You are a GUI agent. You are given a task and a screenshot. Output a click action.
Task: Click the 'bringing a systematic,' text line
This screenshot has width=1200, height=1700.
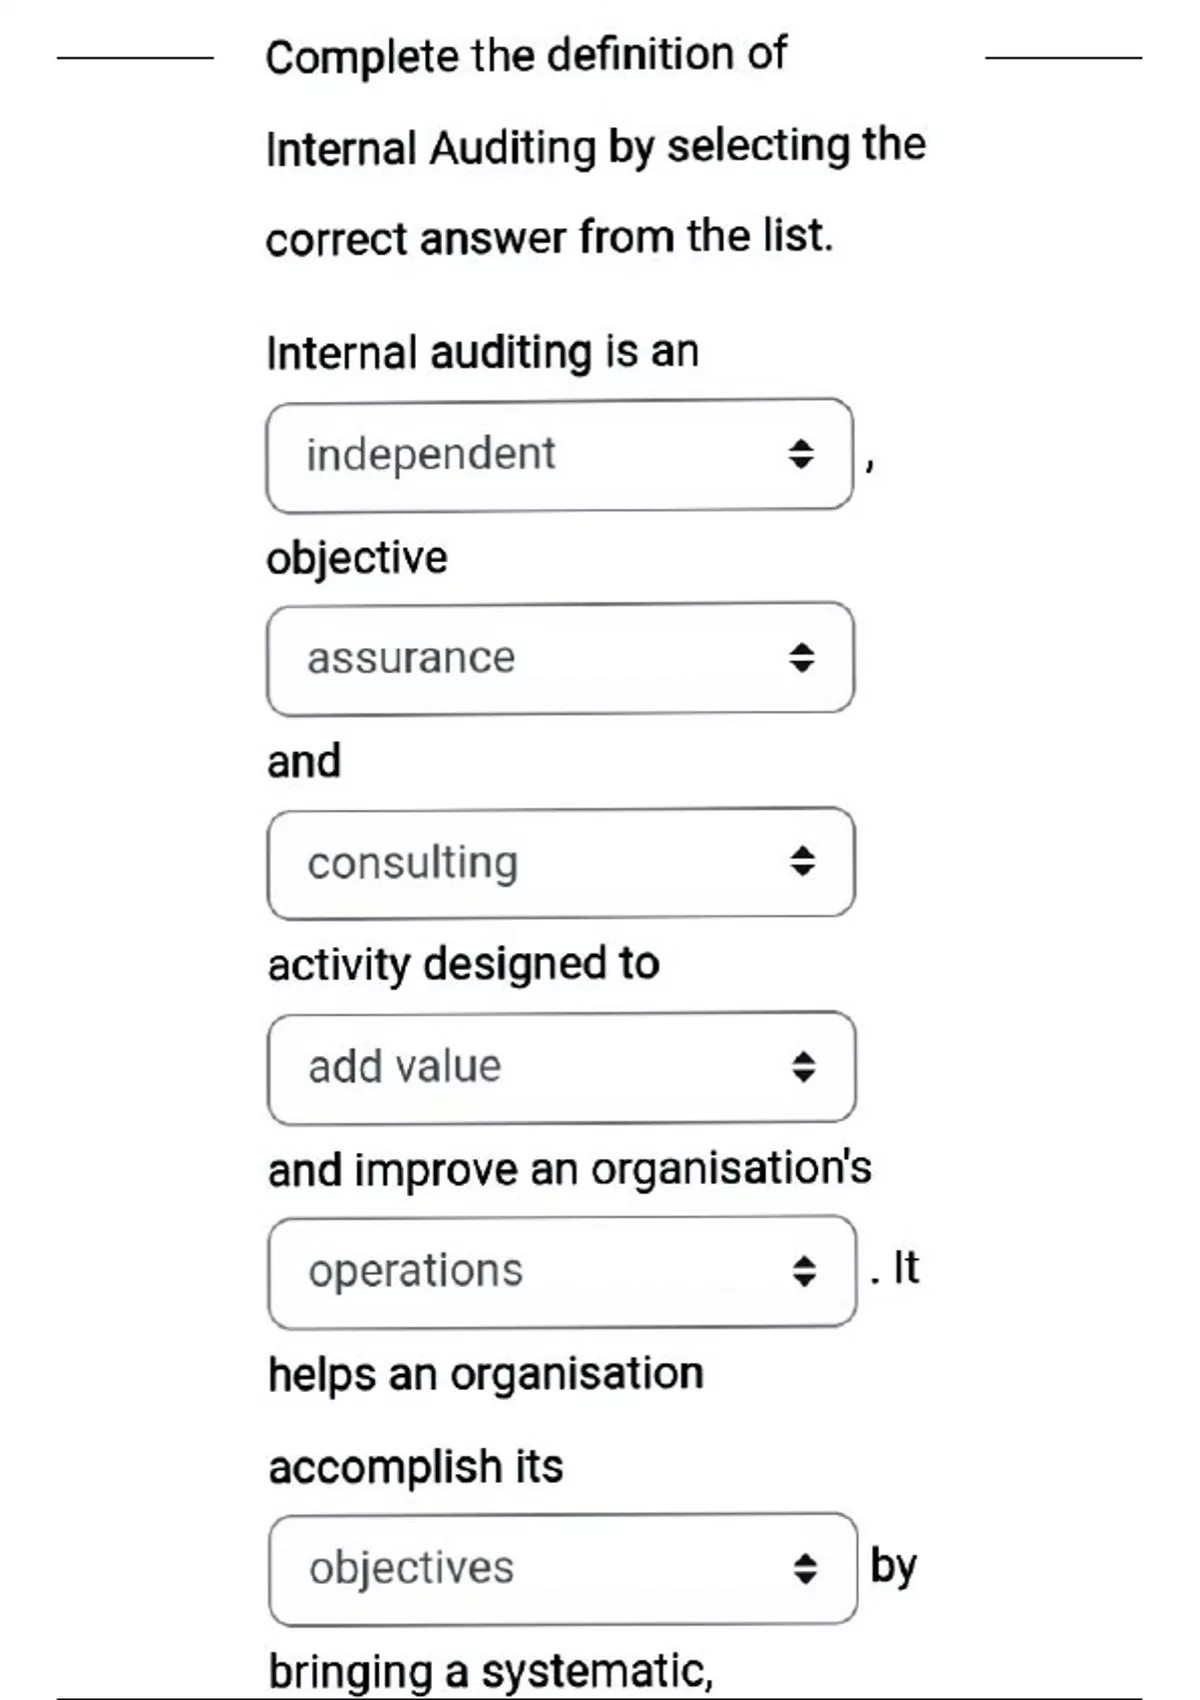click(x=491, y=1671)
